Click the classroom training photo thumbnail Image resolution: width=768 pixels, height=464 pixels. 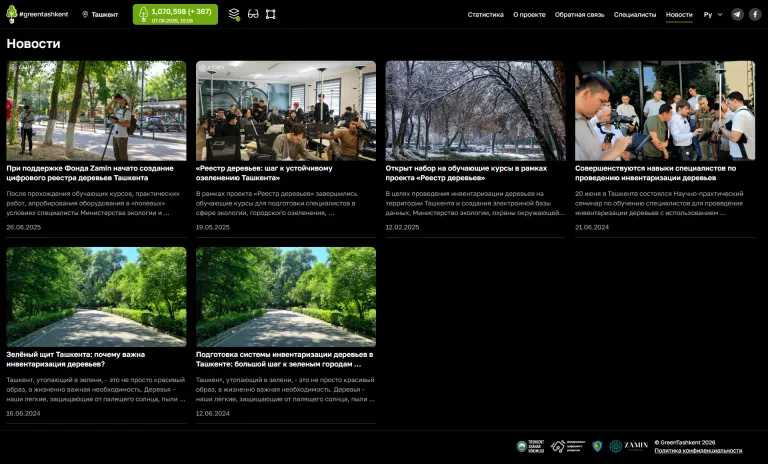coord(286,111)
